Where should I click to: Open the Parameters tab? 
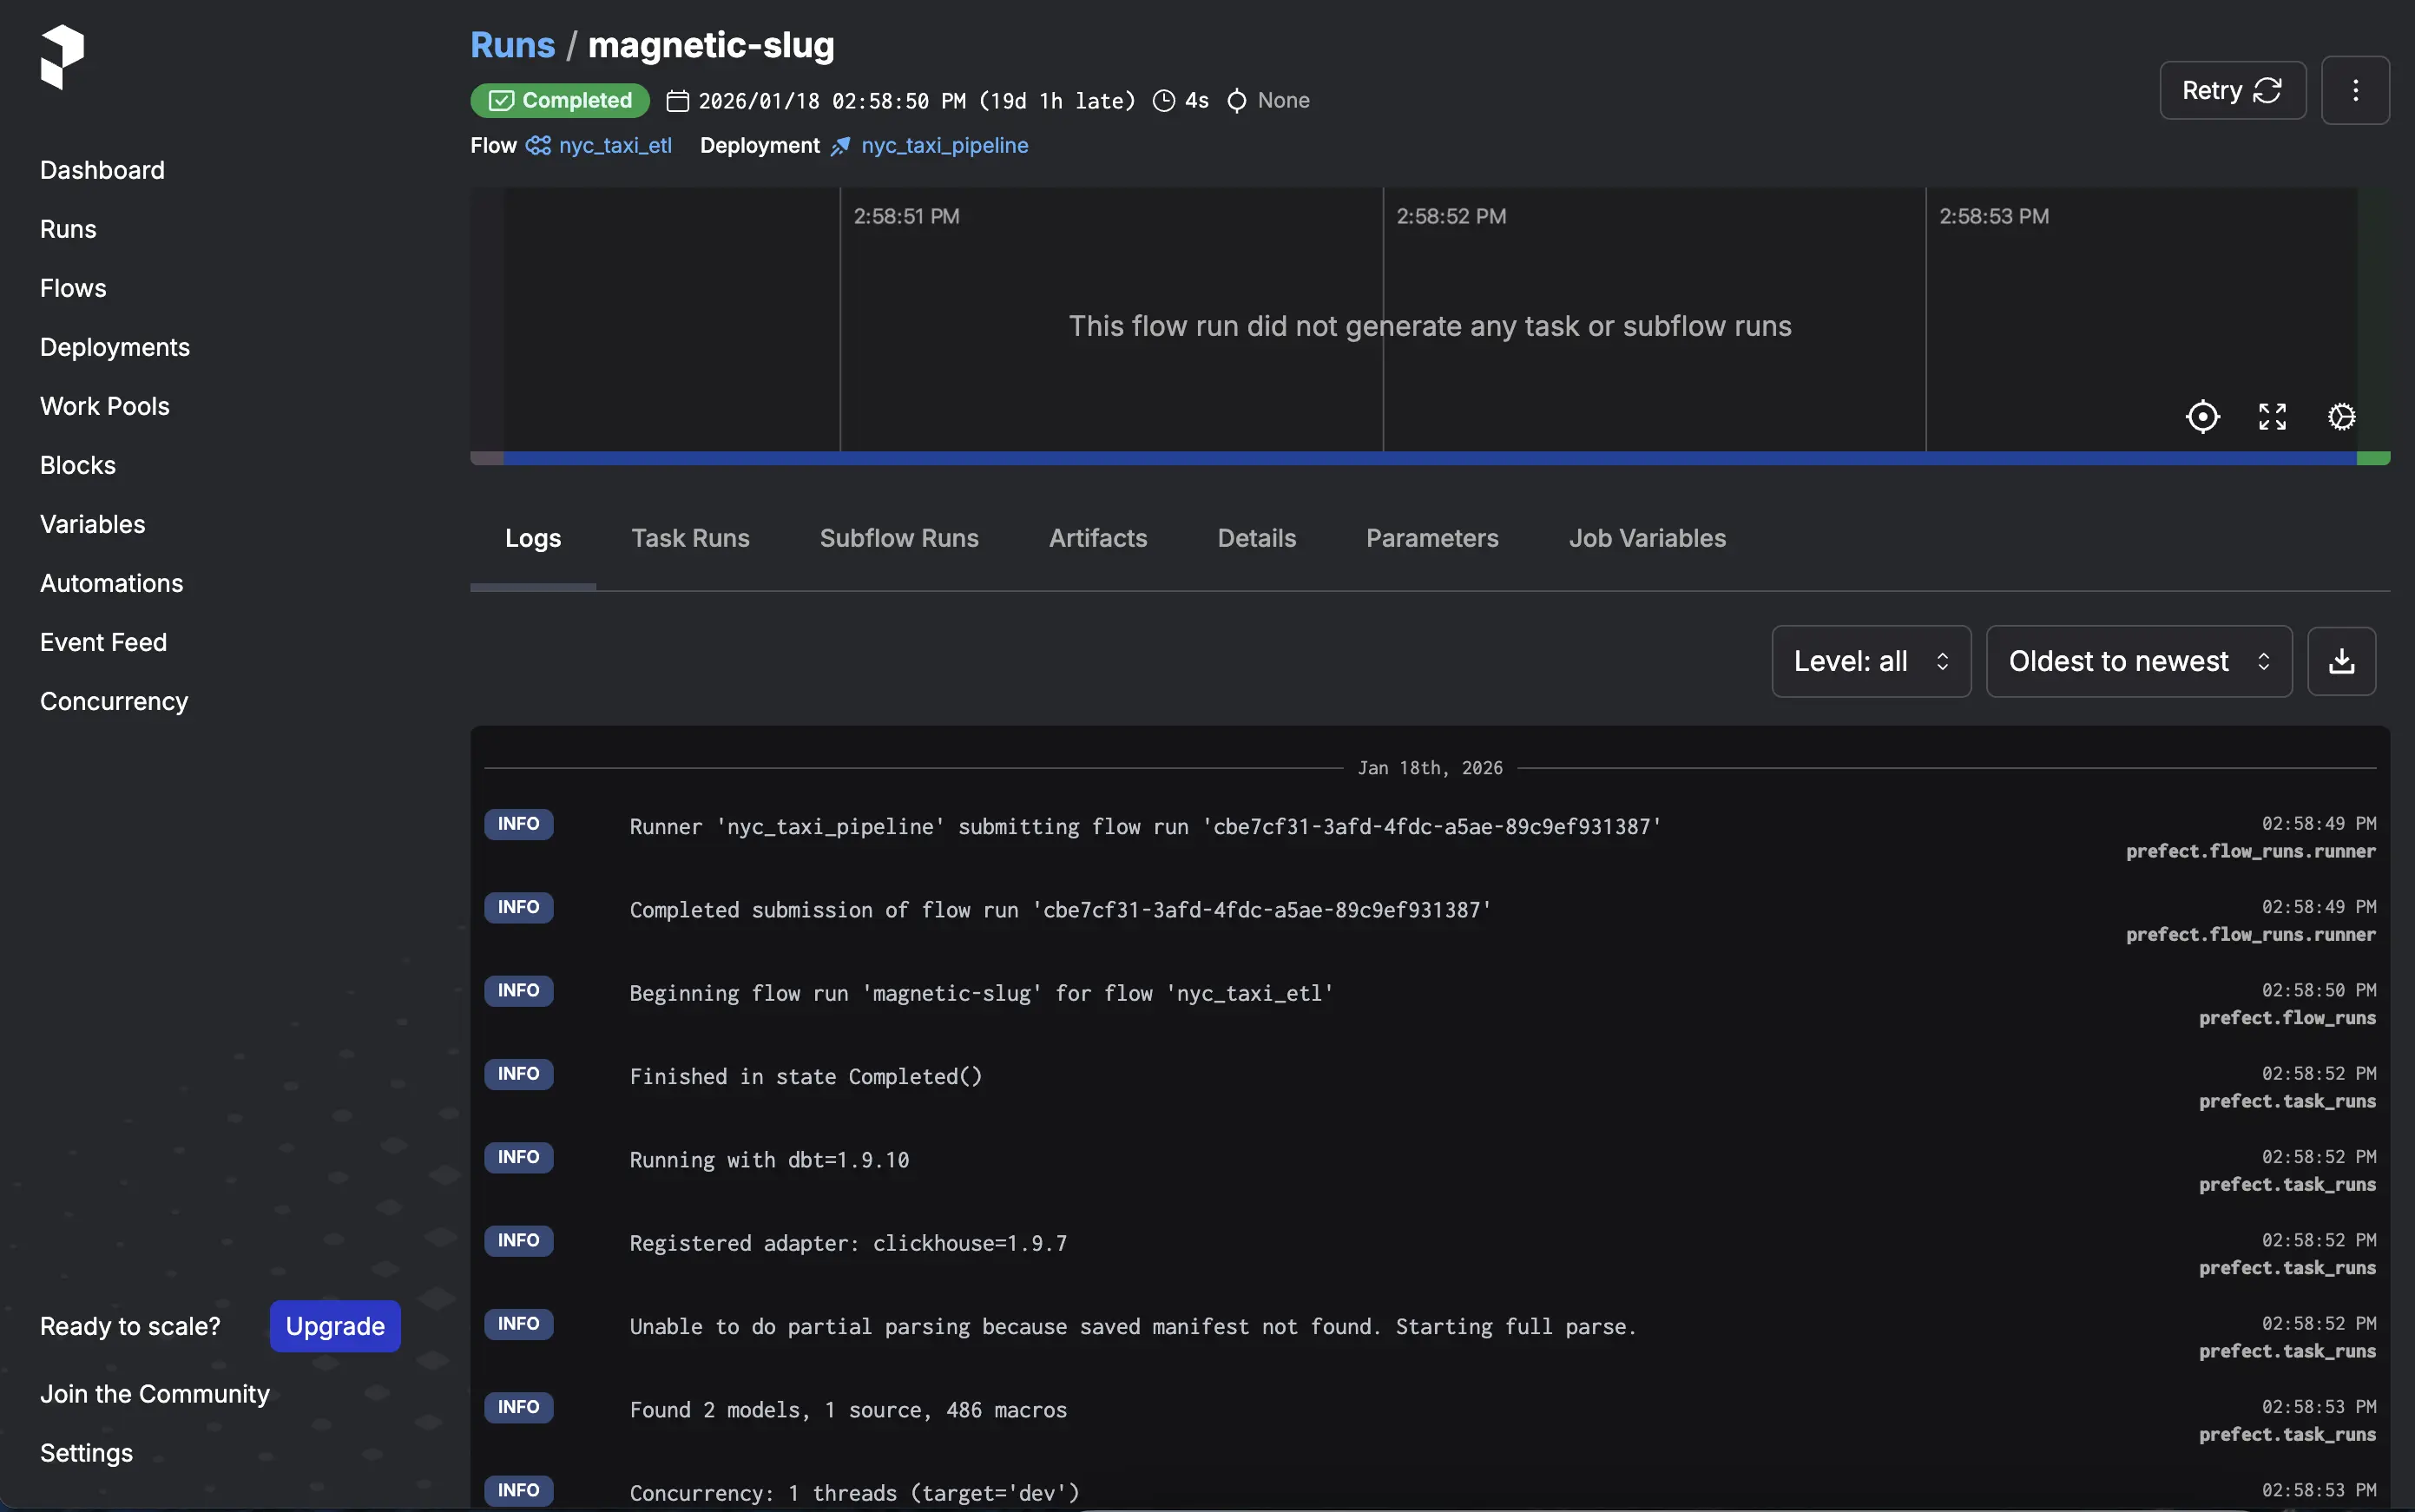click(x=1431, y=538)
